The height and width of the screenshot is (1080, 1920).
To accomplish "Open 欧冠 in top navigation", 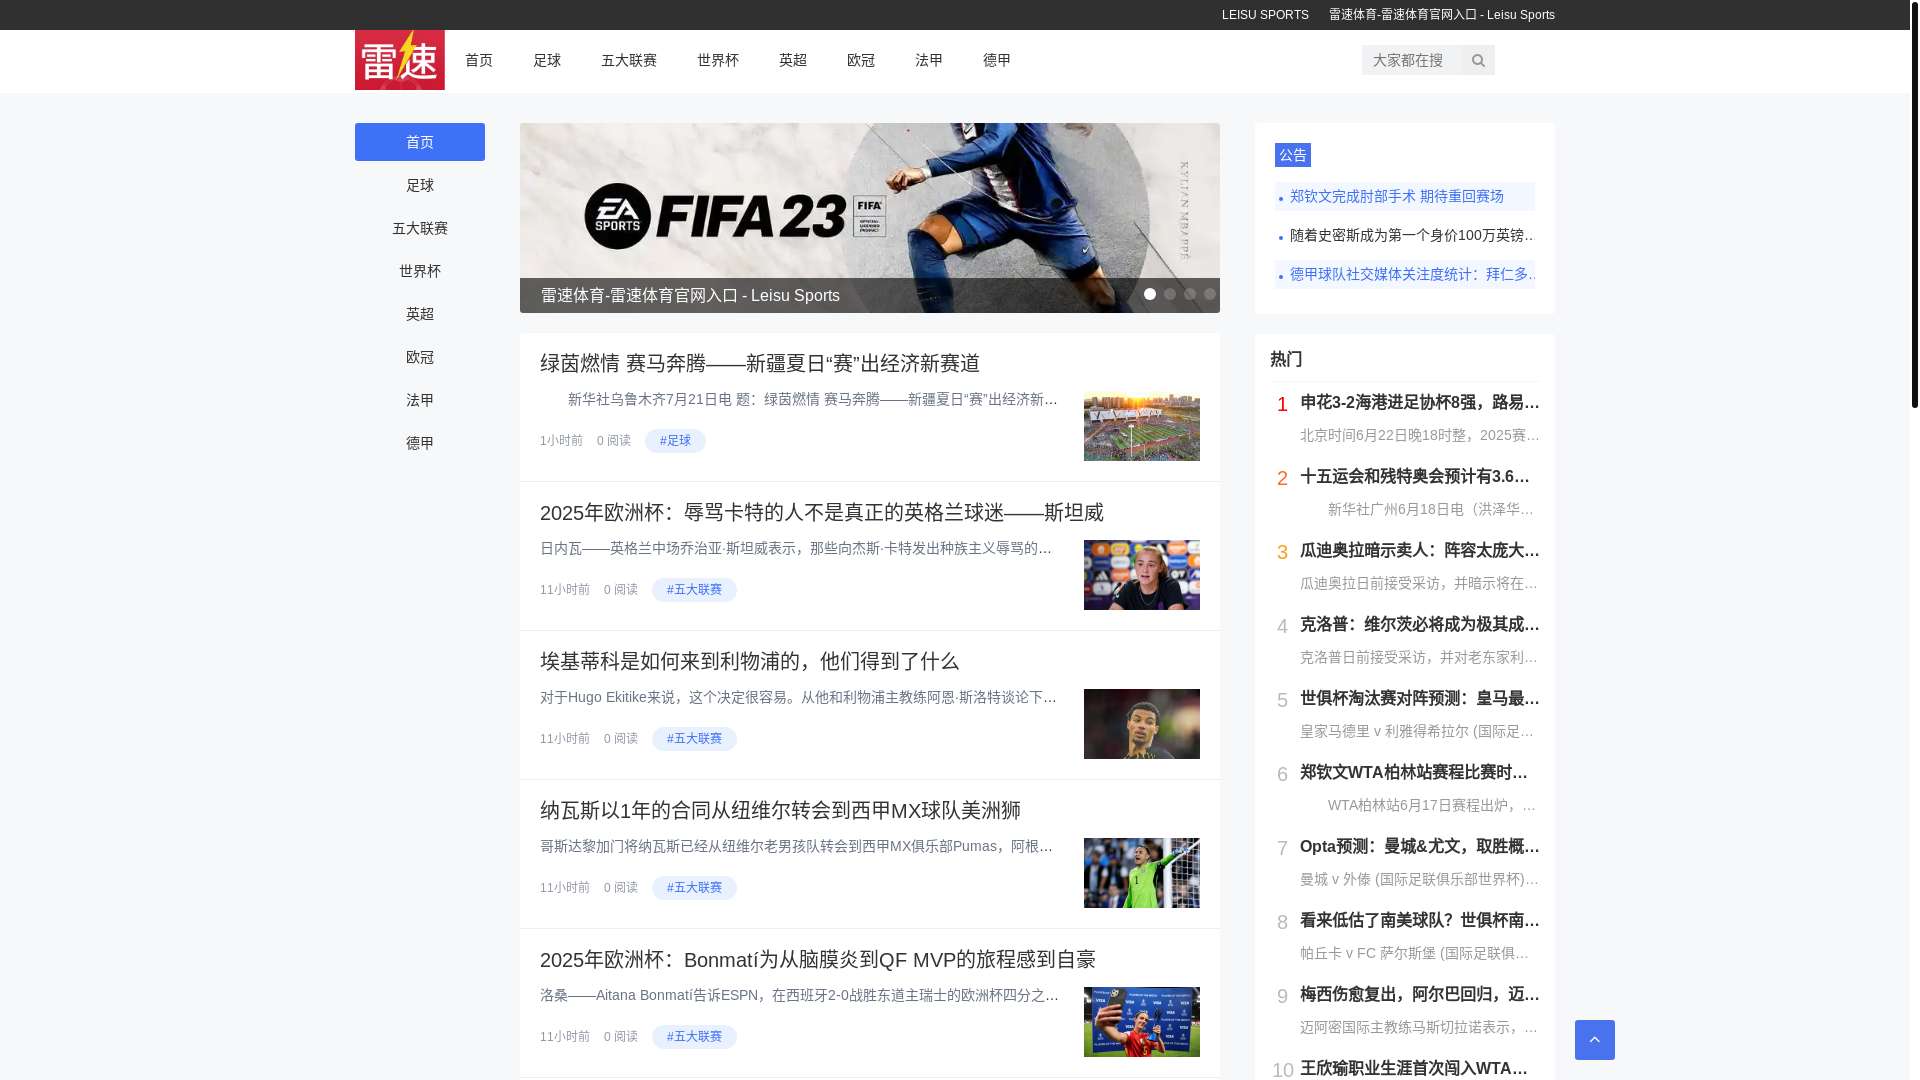I will pos(861,60).
